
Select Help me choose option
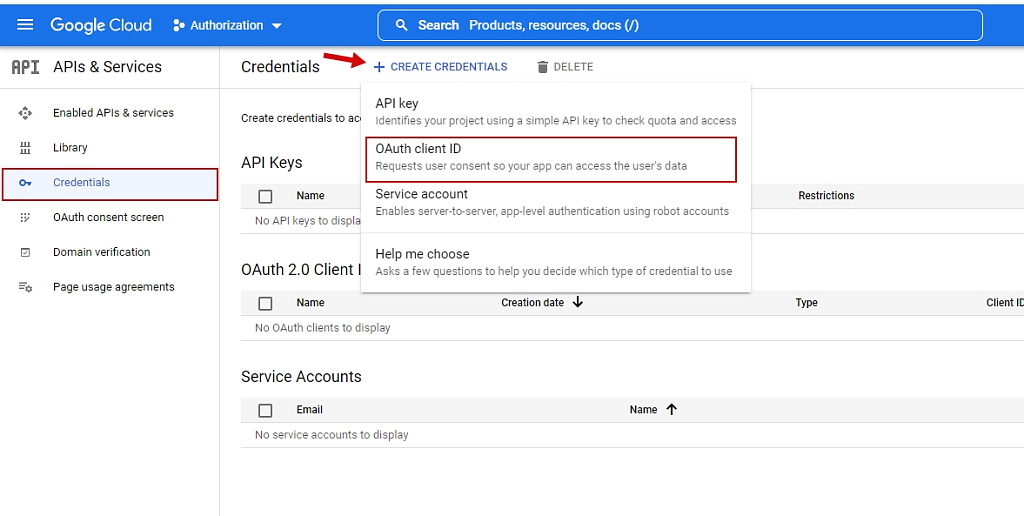tap(551, 262)
